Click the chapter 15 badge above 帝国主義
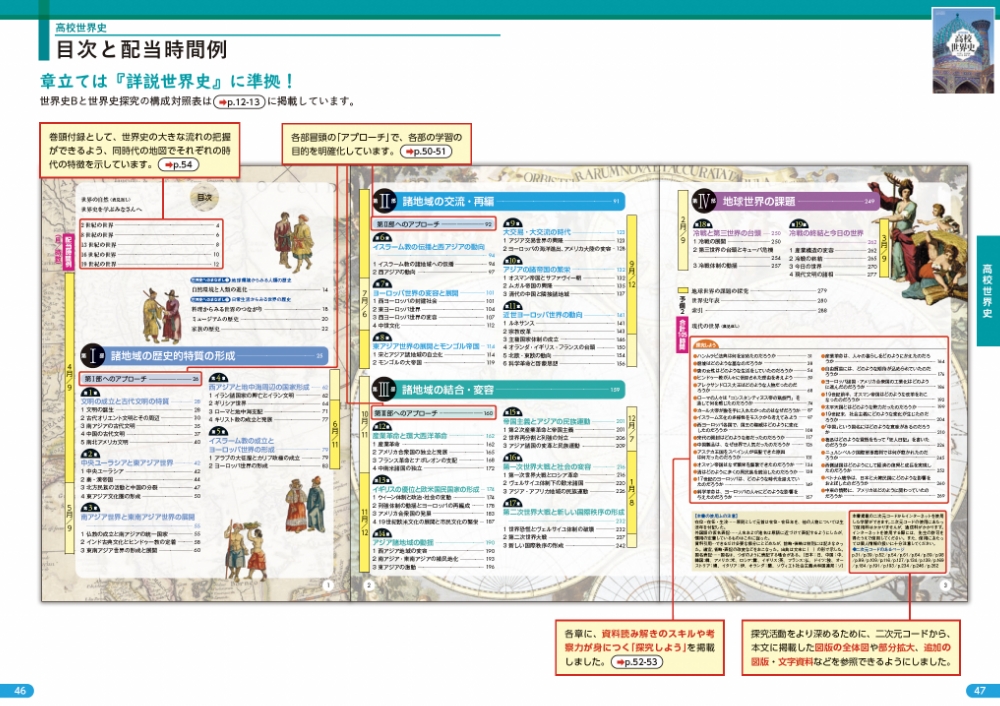Image resolution: width=1000 pixels, height=706 pixels. 512,413
